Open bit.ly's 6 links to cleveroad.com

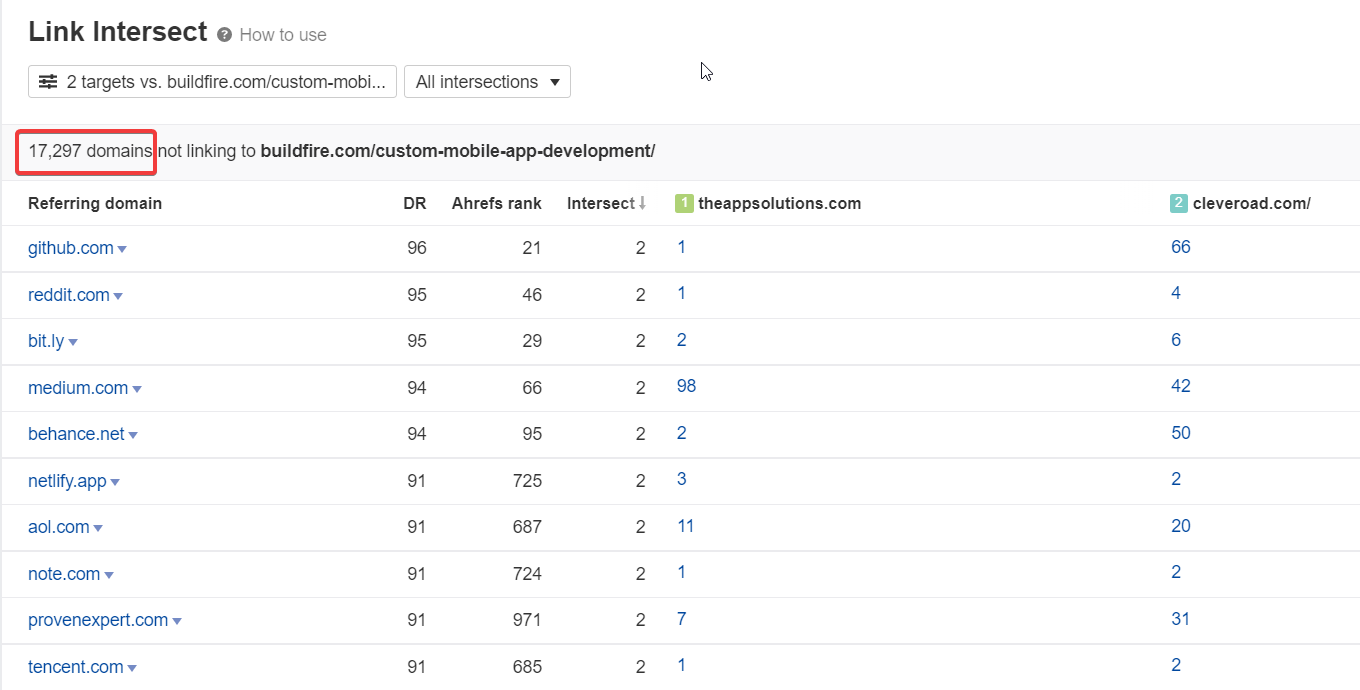point(1176,340)
